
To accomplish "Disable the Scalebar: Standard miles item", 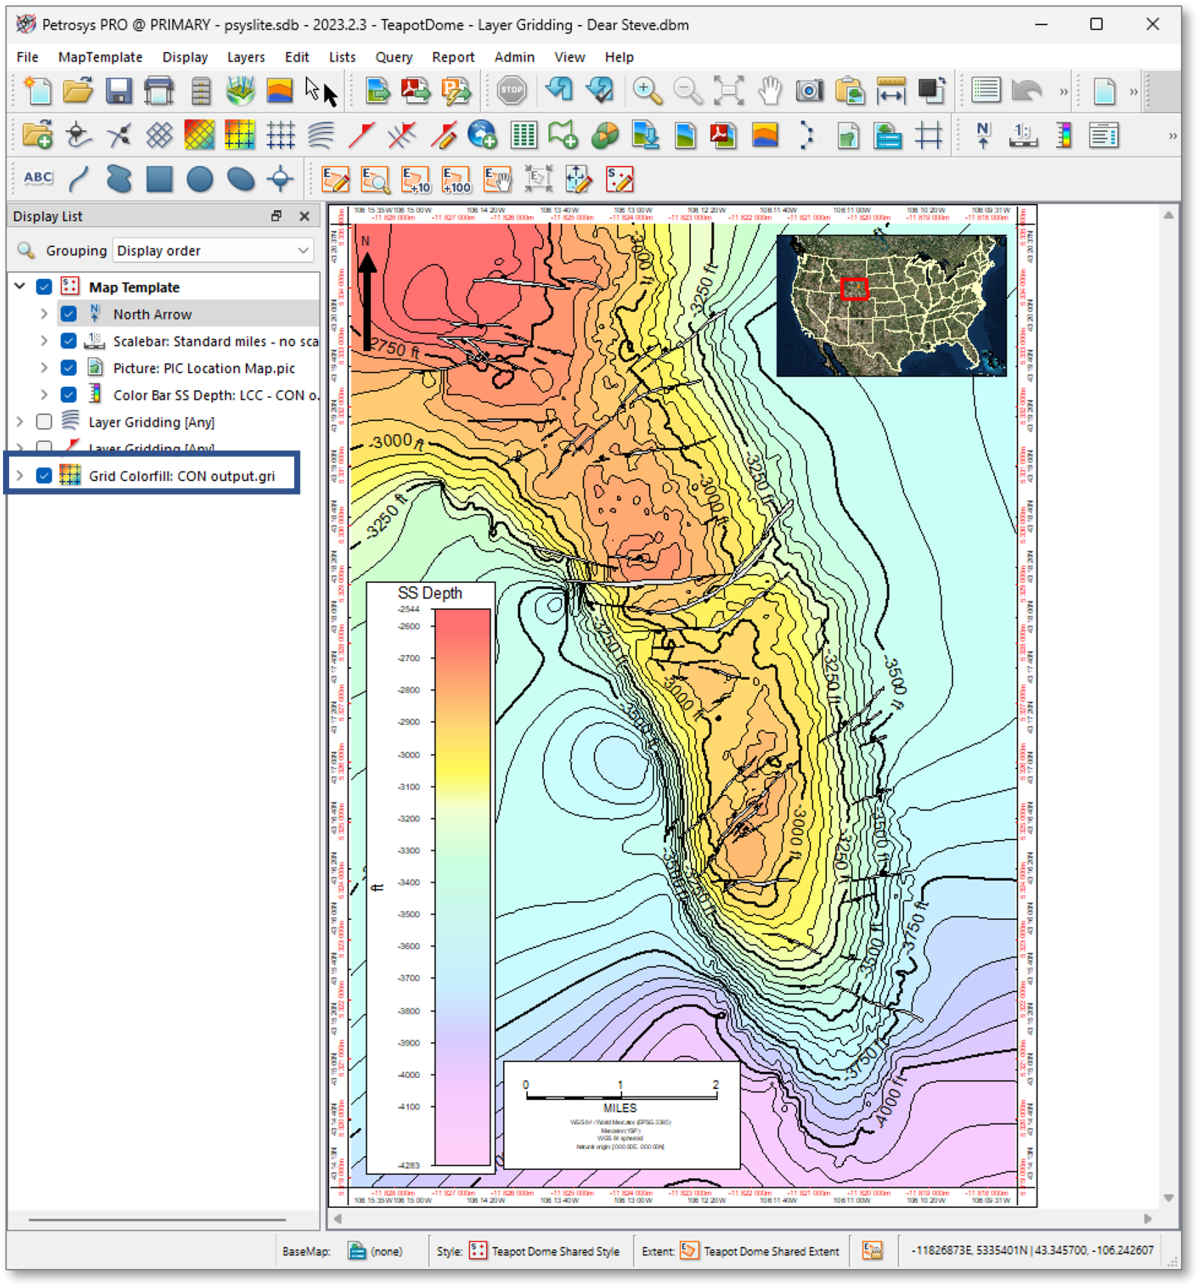I will tap(68, 341).
